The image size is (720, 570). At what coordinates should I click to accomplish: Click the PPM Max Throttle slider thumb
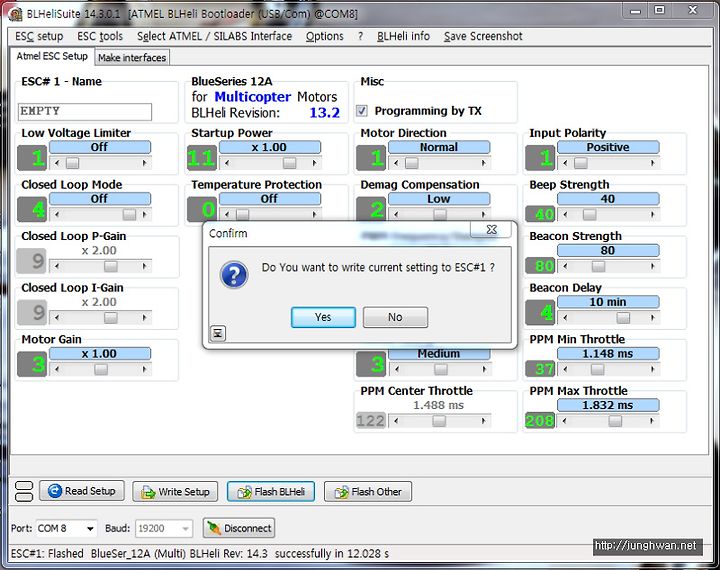pos(615,420)
